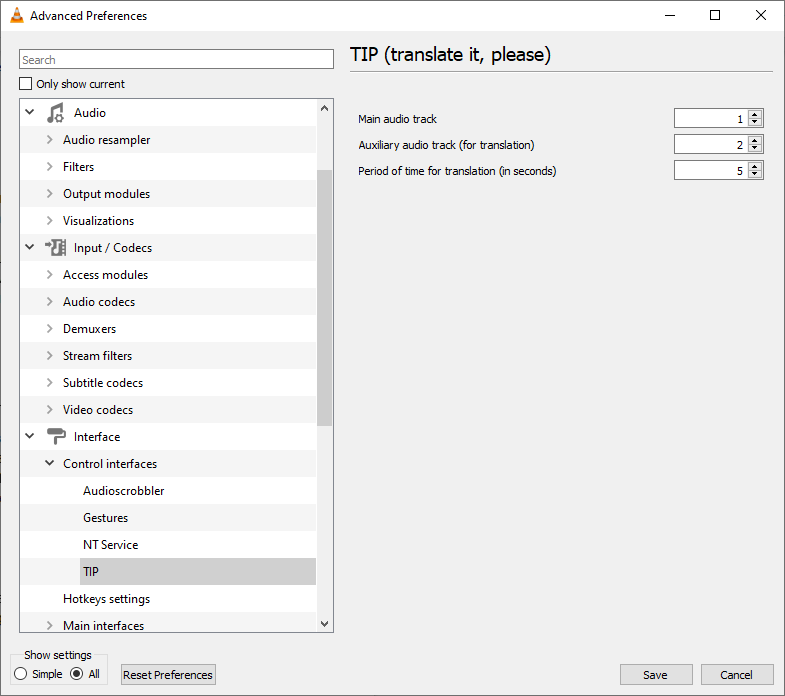Click the preferences tree scrollbar thumb

[x=324, y=297]
